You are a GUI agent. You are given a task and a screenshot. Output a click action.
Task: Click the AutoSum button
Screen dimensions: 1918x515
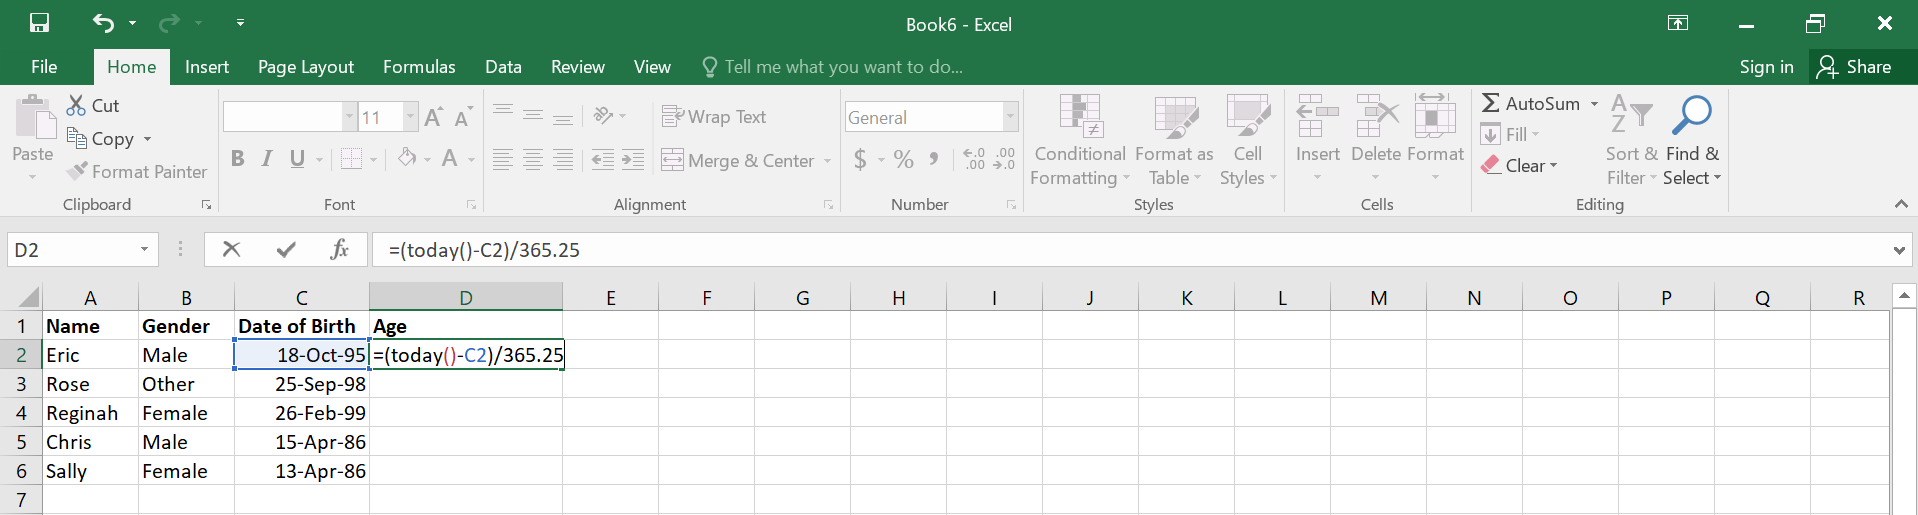tap(1530, 104)
